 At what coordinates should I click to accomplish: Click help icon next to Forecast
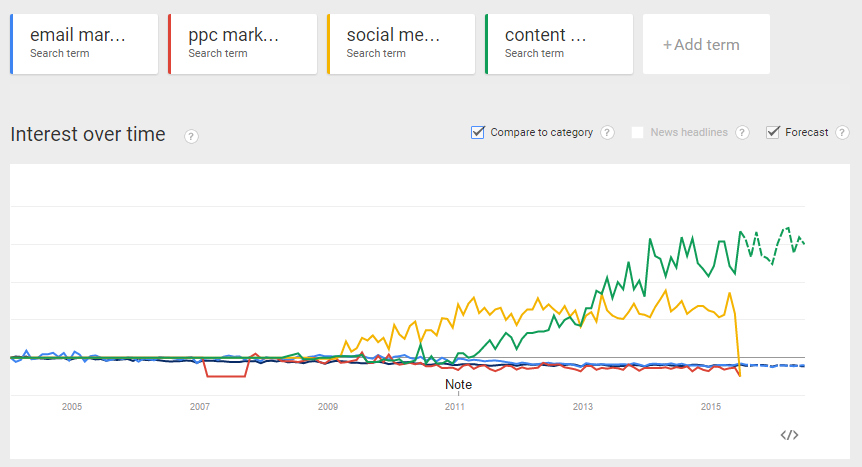(842, 132)
